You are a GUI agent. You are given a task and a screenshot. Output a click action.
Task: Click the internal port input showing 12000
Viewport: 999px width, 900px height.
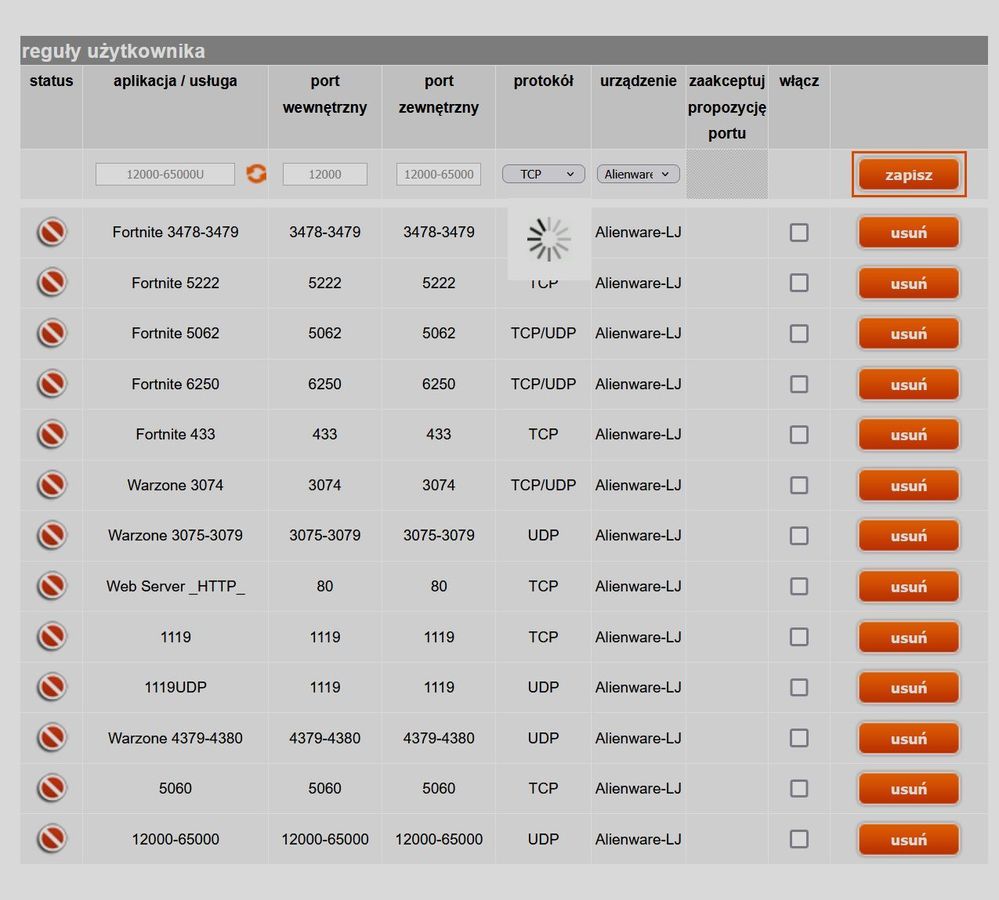(325, 174)
